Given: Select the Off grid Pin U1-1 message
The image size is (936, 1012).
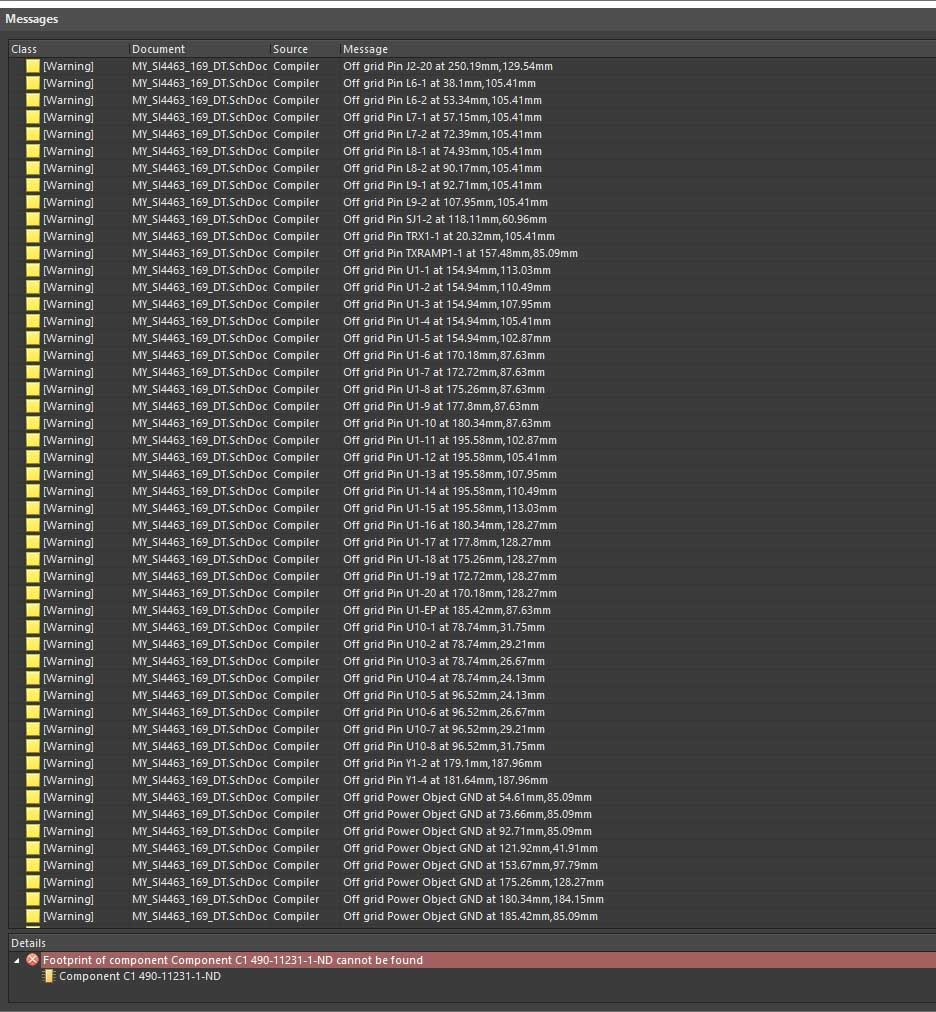Looking at the screenshot, I should coord(447,270).
